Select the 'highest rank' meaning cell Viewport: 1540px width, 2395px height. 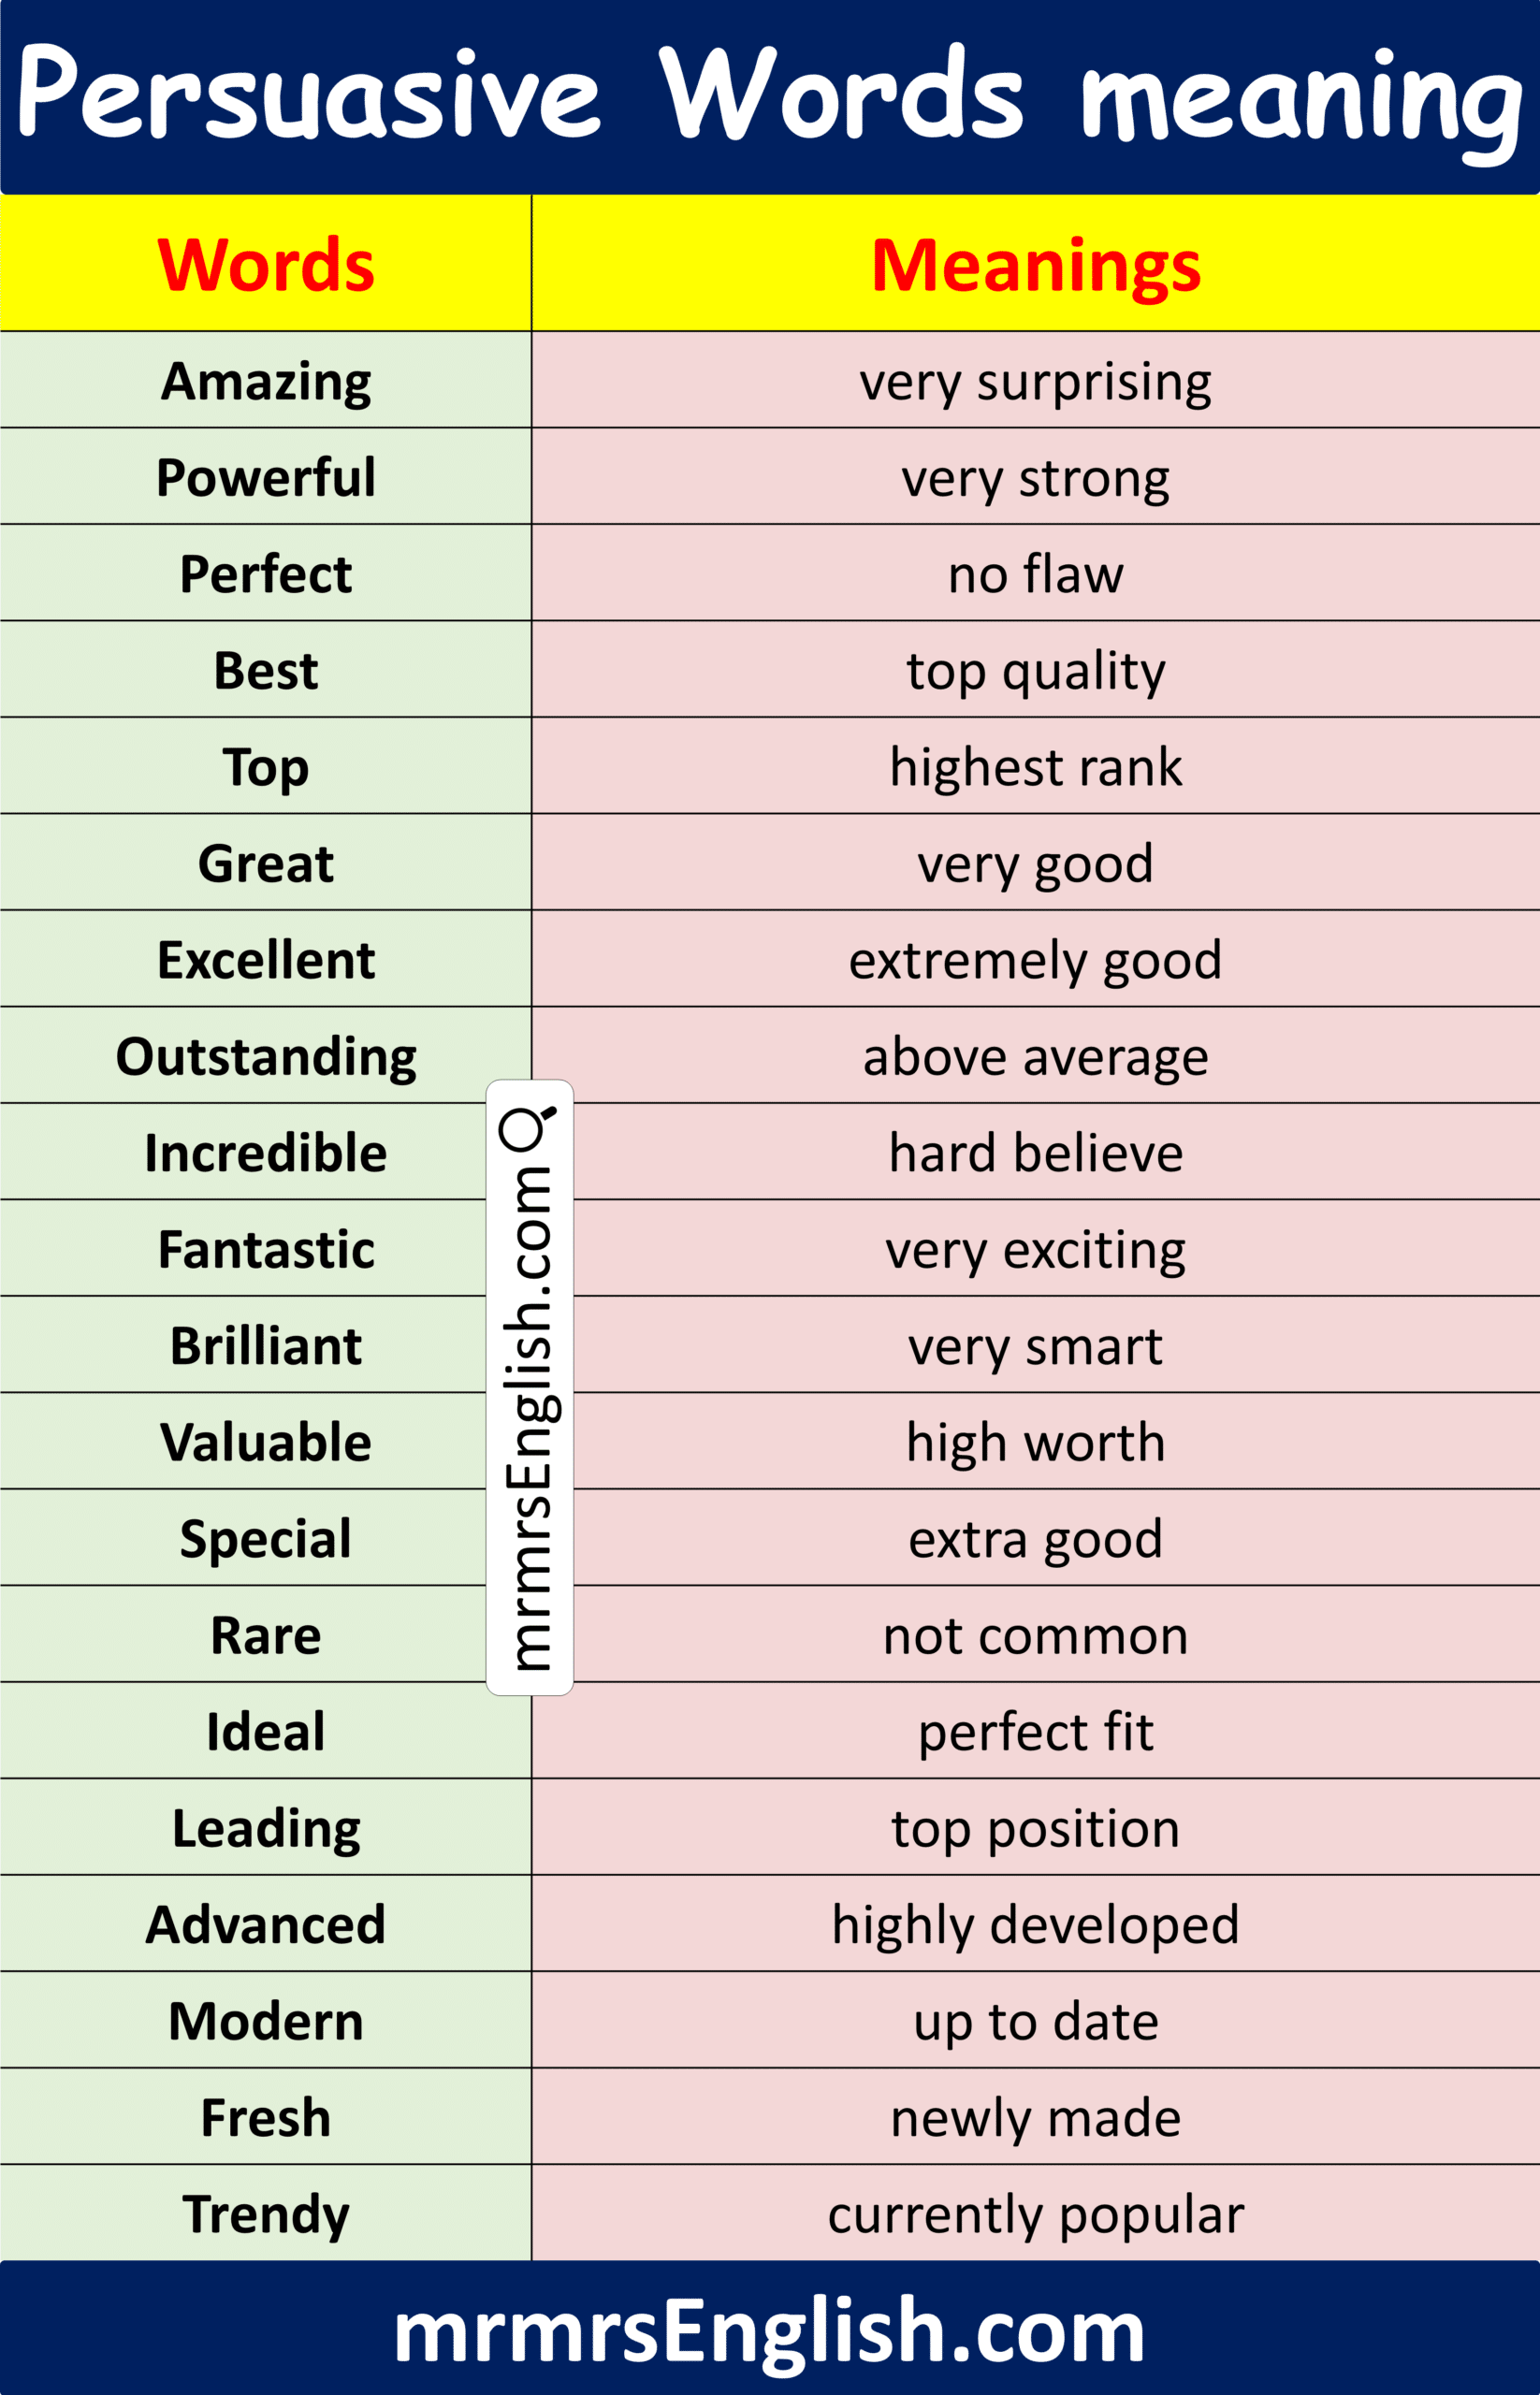pos(1035,767)
